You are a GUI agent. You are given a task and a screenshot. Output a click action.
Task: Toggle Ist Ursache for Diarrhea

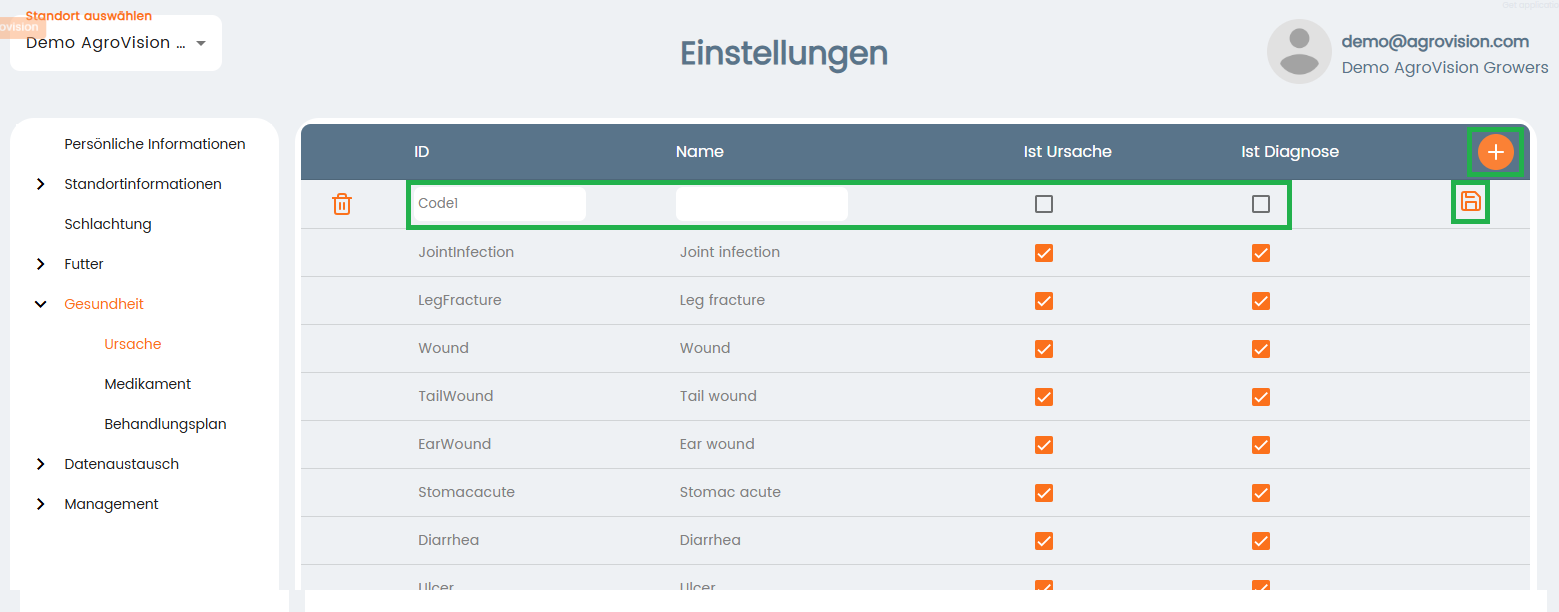coord(1044,541)
